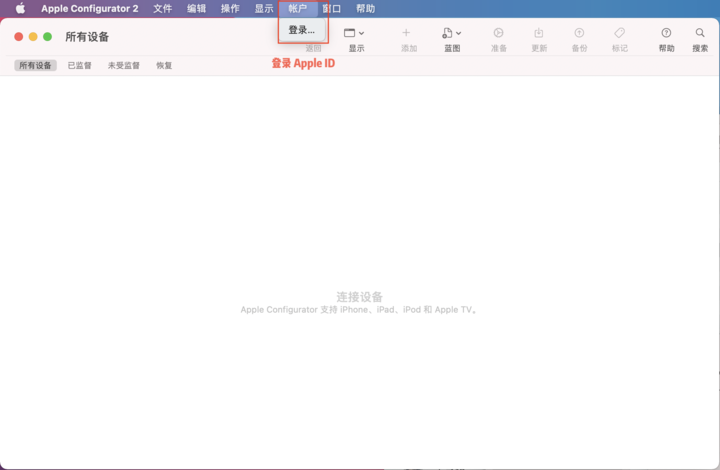Image resolution: width=720 pixels, height=470 pixels.
Task: Minimize window with yellow button
Action: tap(33, 37)
